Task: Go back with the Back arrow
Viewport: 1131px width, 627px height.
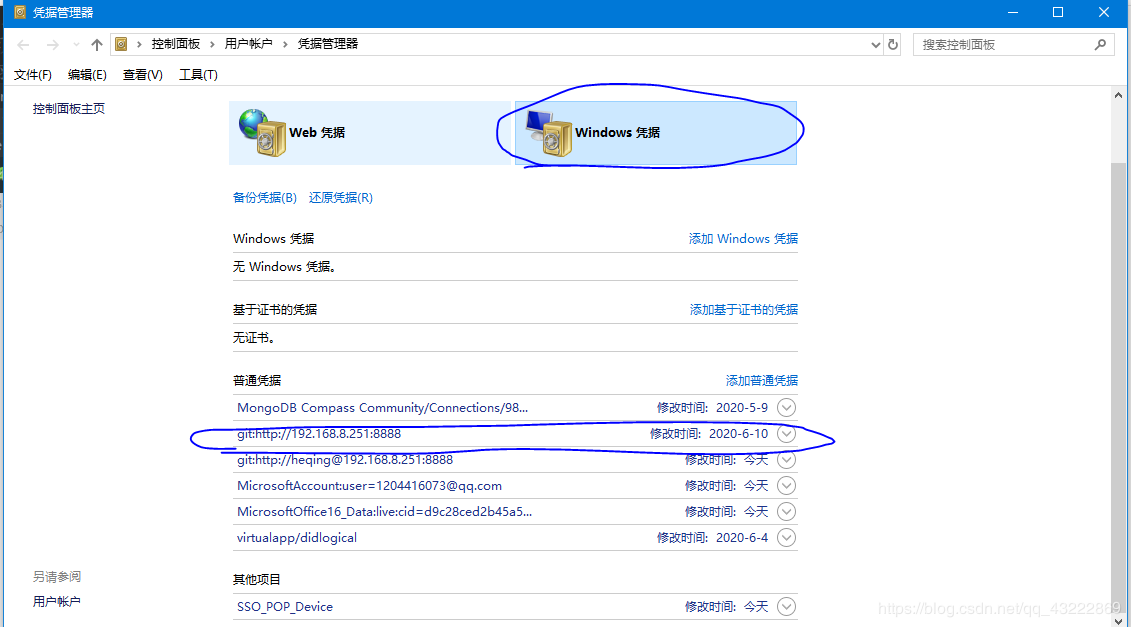Action: [x=23, y=45]
